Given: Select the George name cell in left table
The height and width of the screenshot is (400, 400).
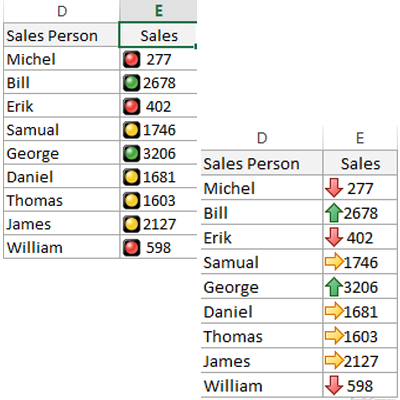Looking at the screenshot, I should click(62, 153).
